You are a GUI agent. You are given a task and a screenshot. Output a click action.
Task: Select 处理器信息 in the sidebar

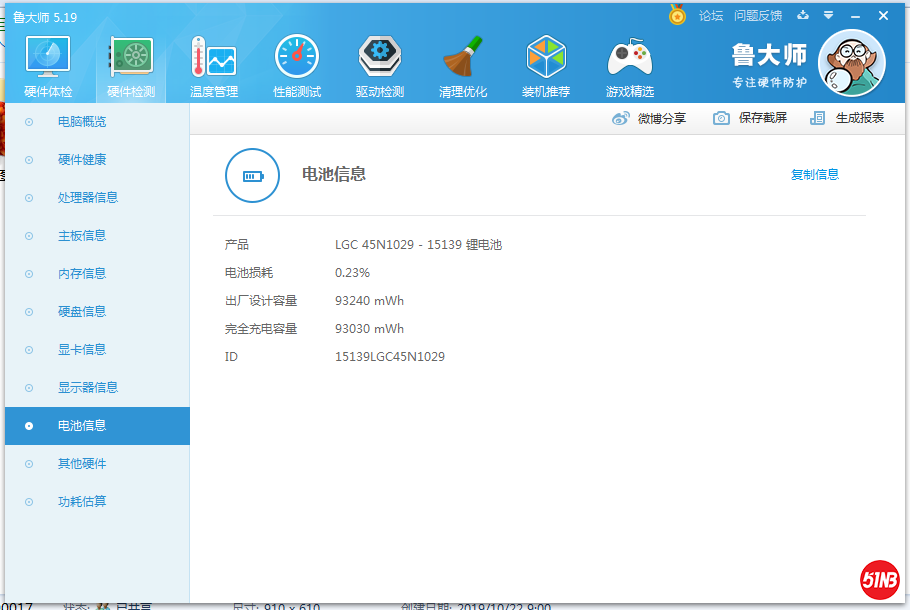coord(88,198)
